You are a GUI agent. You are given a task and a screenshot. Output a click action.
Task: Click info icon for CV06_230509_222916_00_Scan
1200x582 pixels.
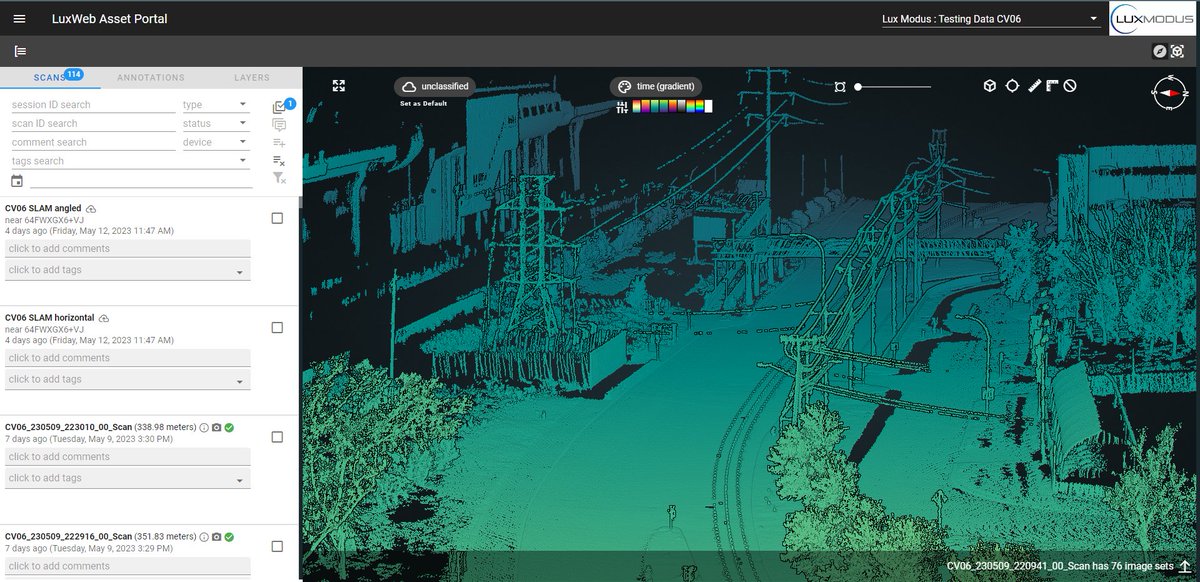click(x=204, y=537)
